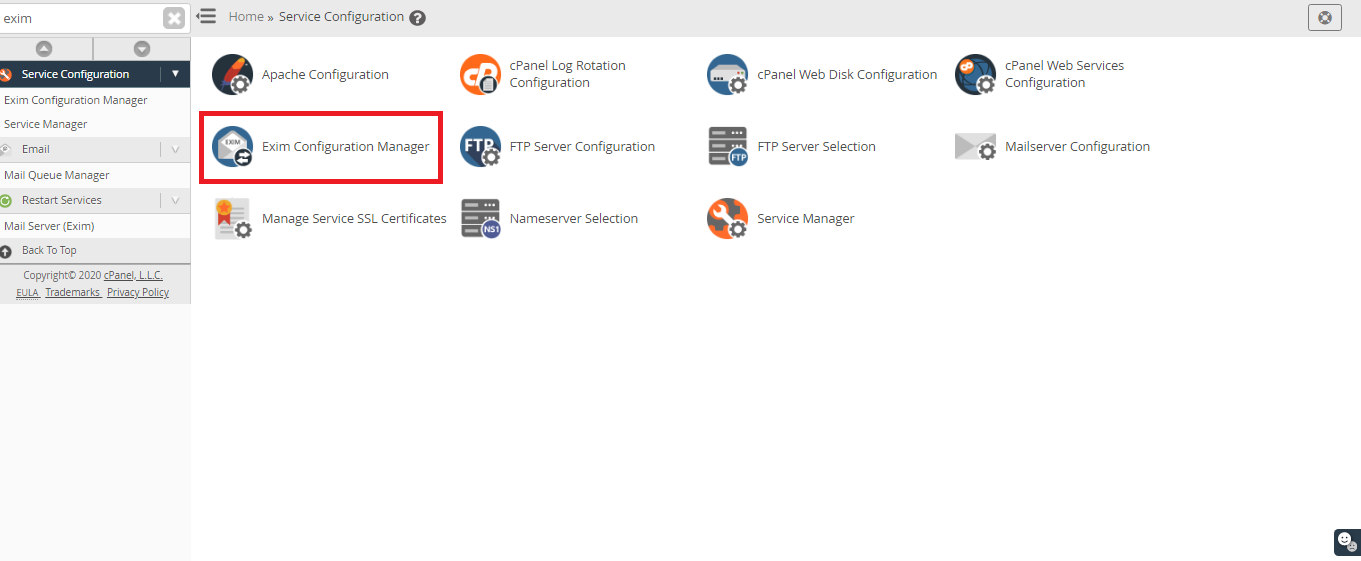Open Mail Queue Manager in sidebar
Image resolution: width=1361 pixels, height=561 pixels.
tap(57, 175)
